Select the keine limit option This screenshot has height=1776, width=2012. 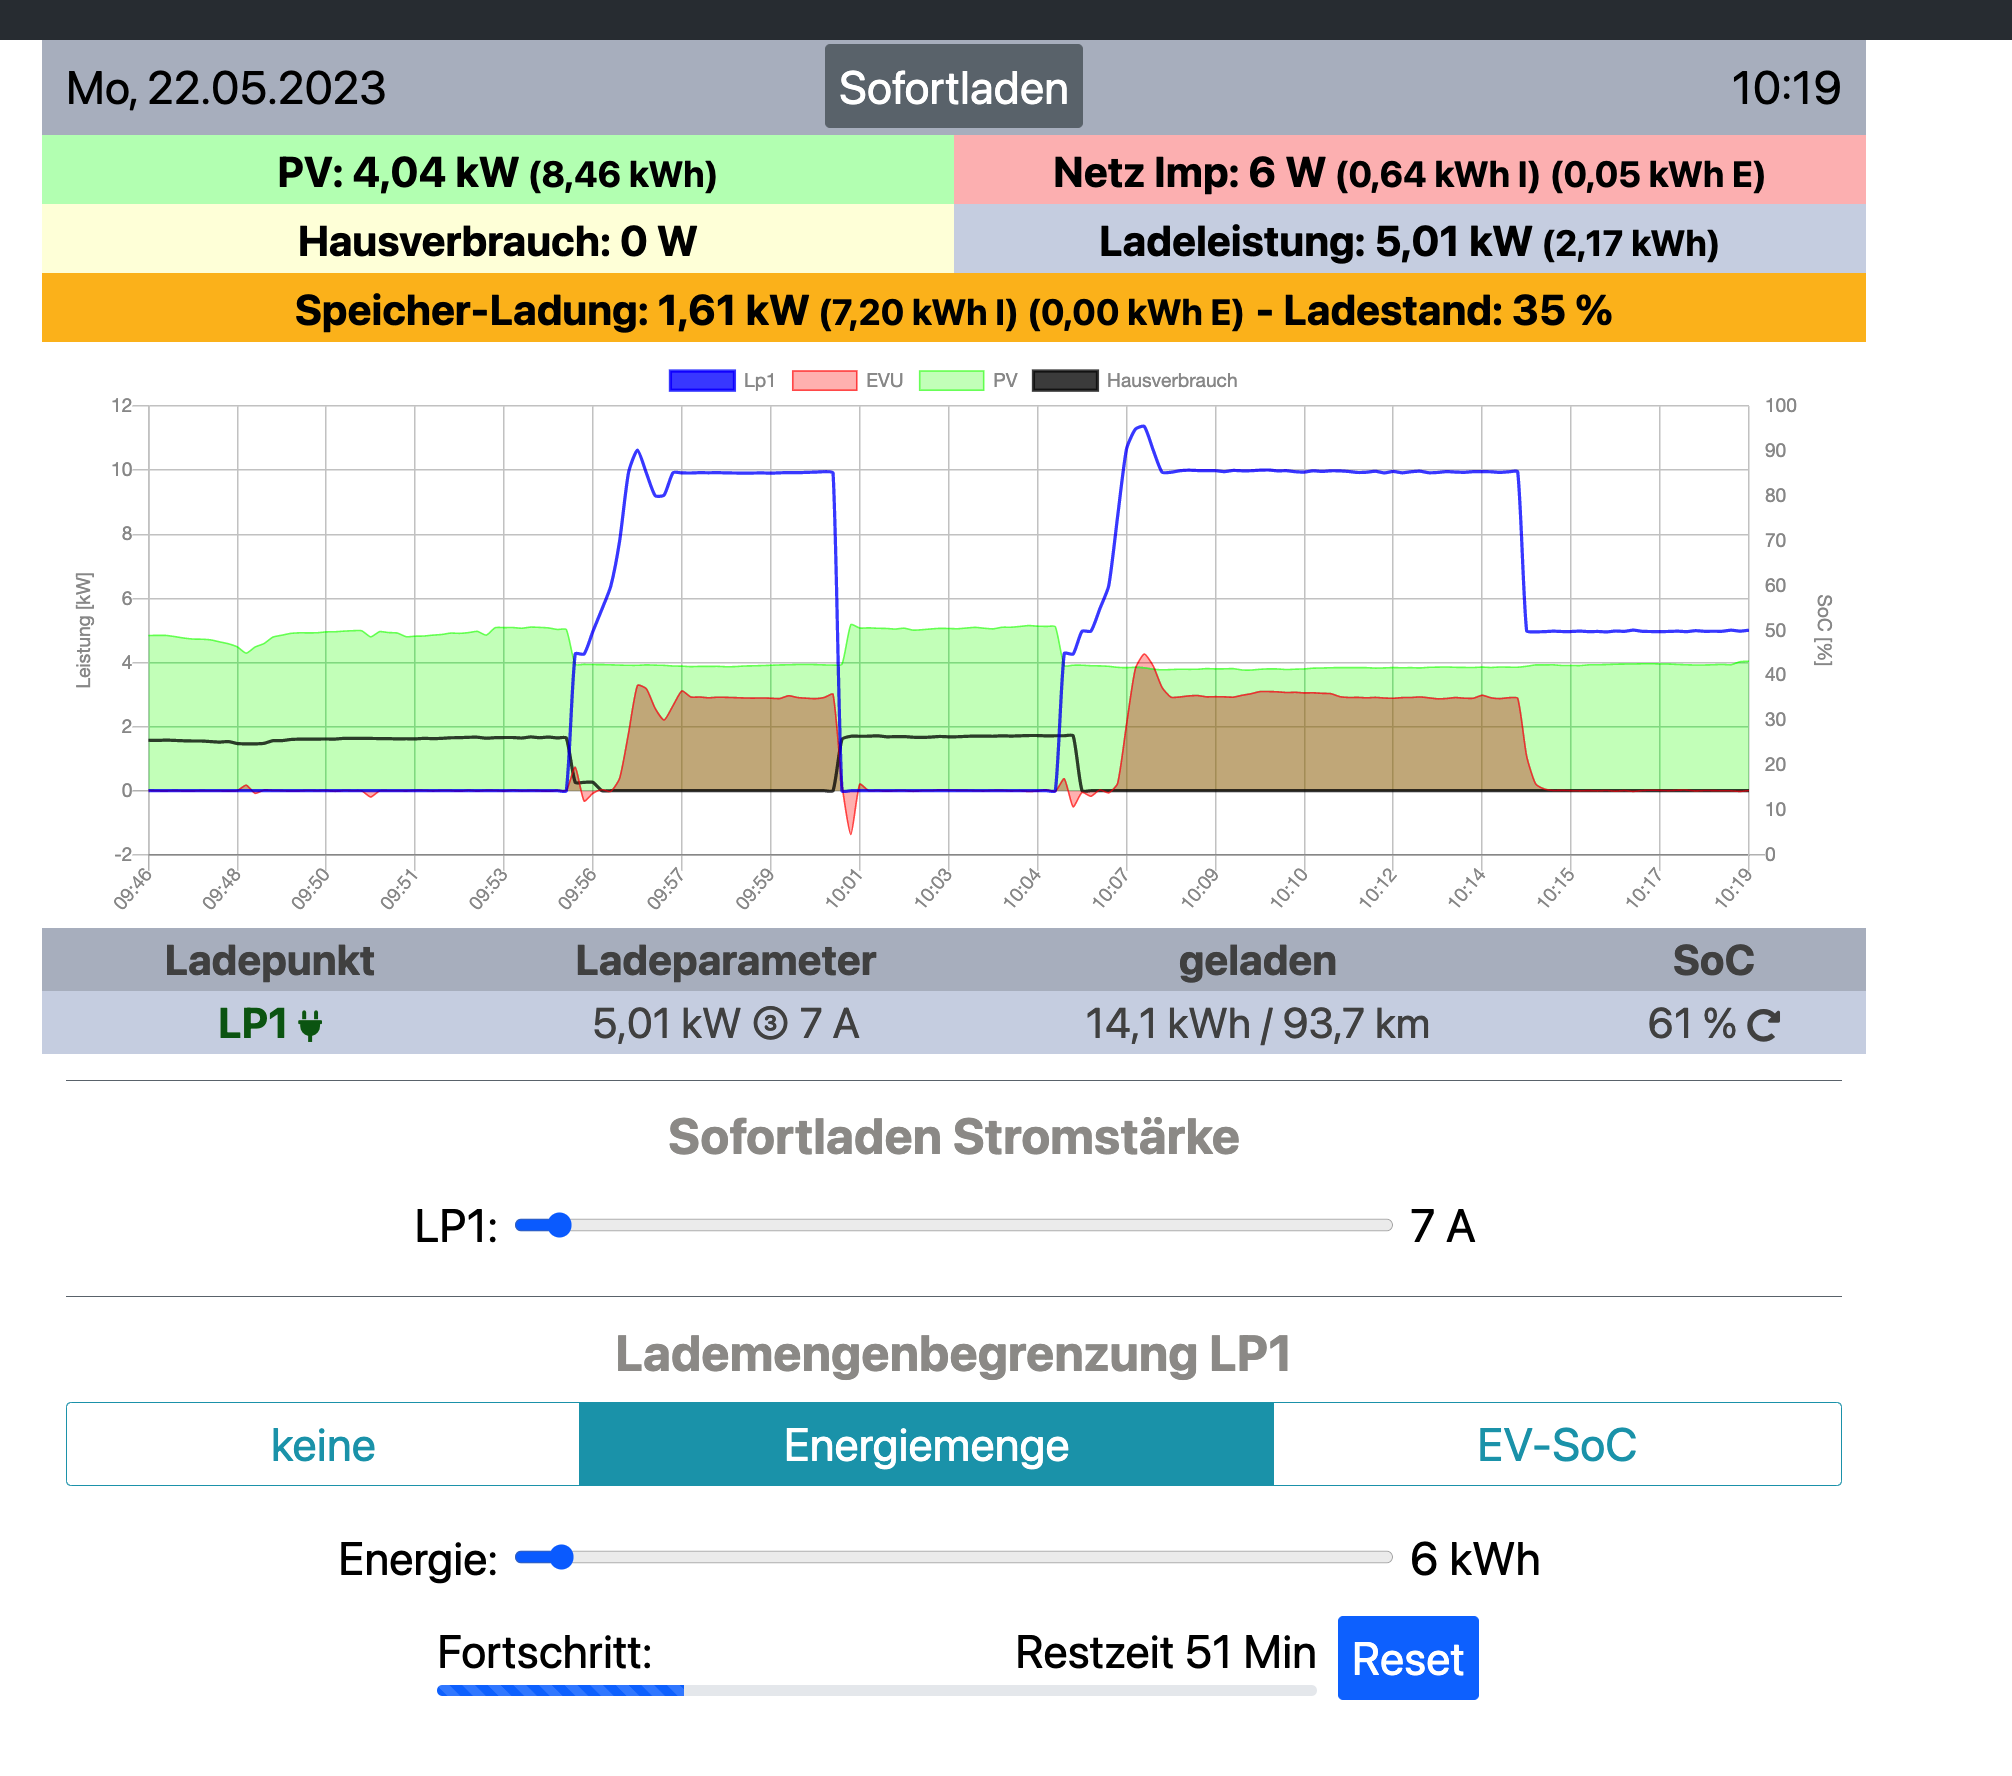pos(323,1445)
